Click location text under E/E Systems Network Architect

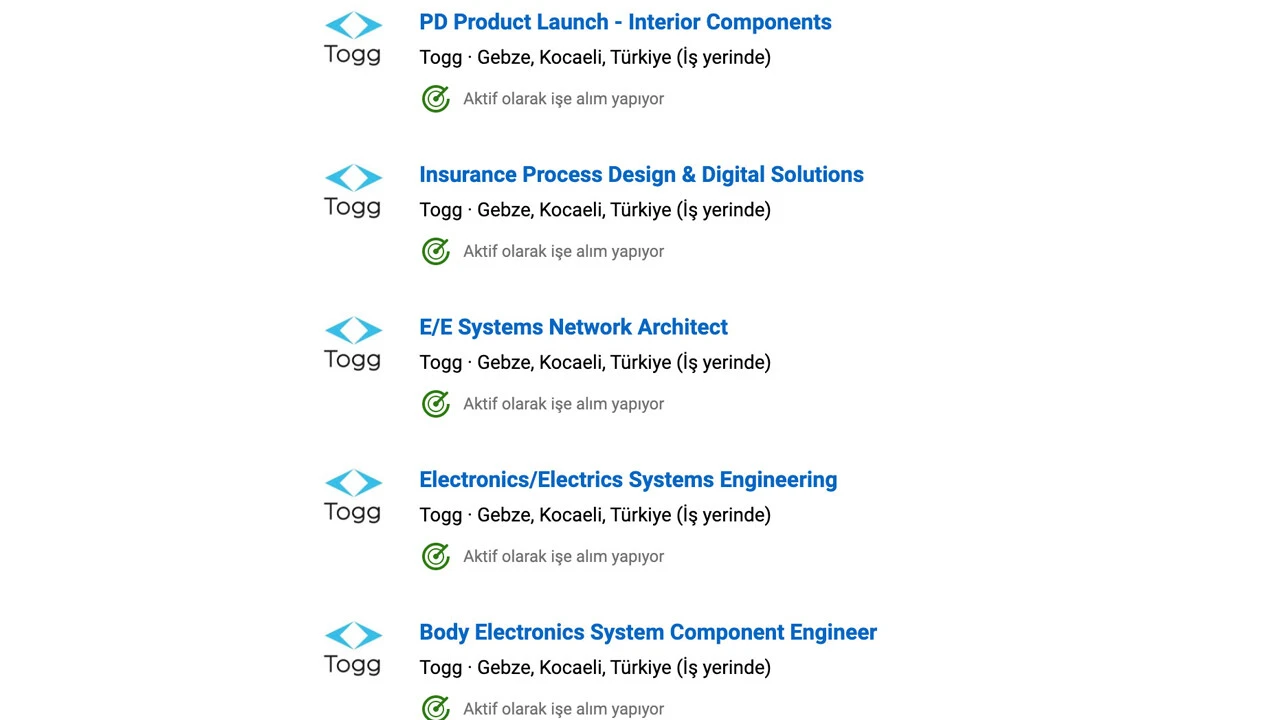(x=595, y=362)
